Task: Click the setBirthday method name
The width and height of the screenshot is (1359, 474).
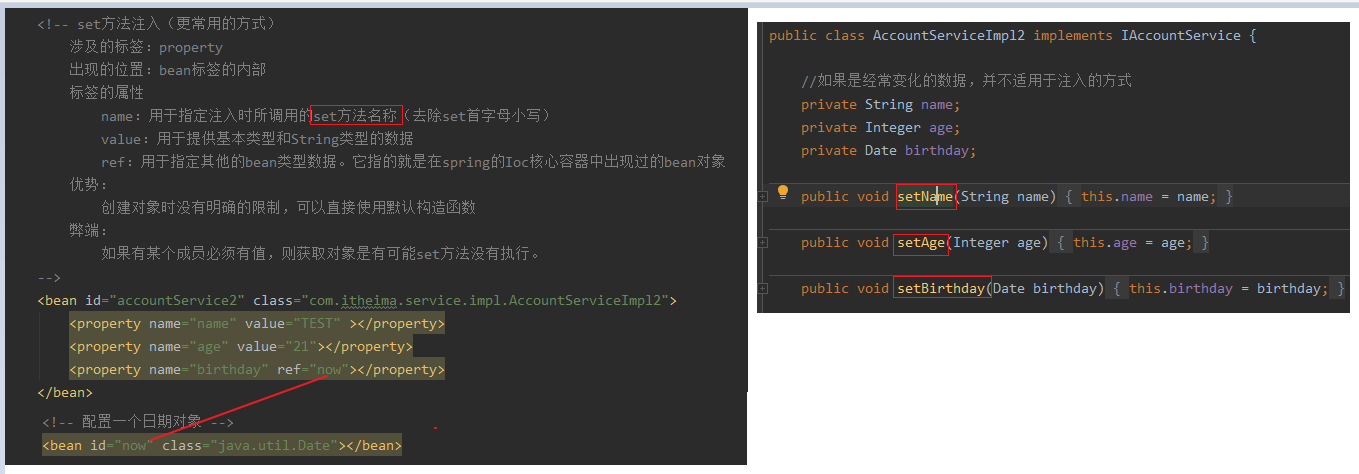Action: tap(941, 289)
